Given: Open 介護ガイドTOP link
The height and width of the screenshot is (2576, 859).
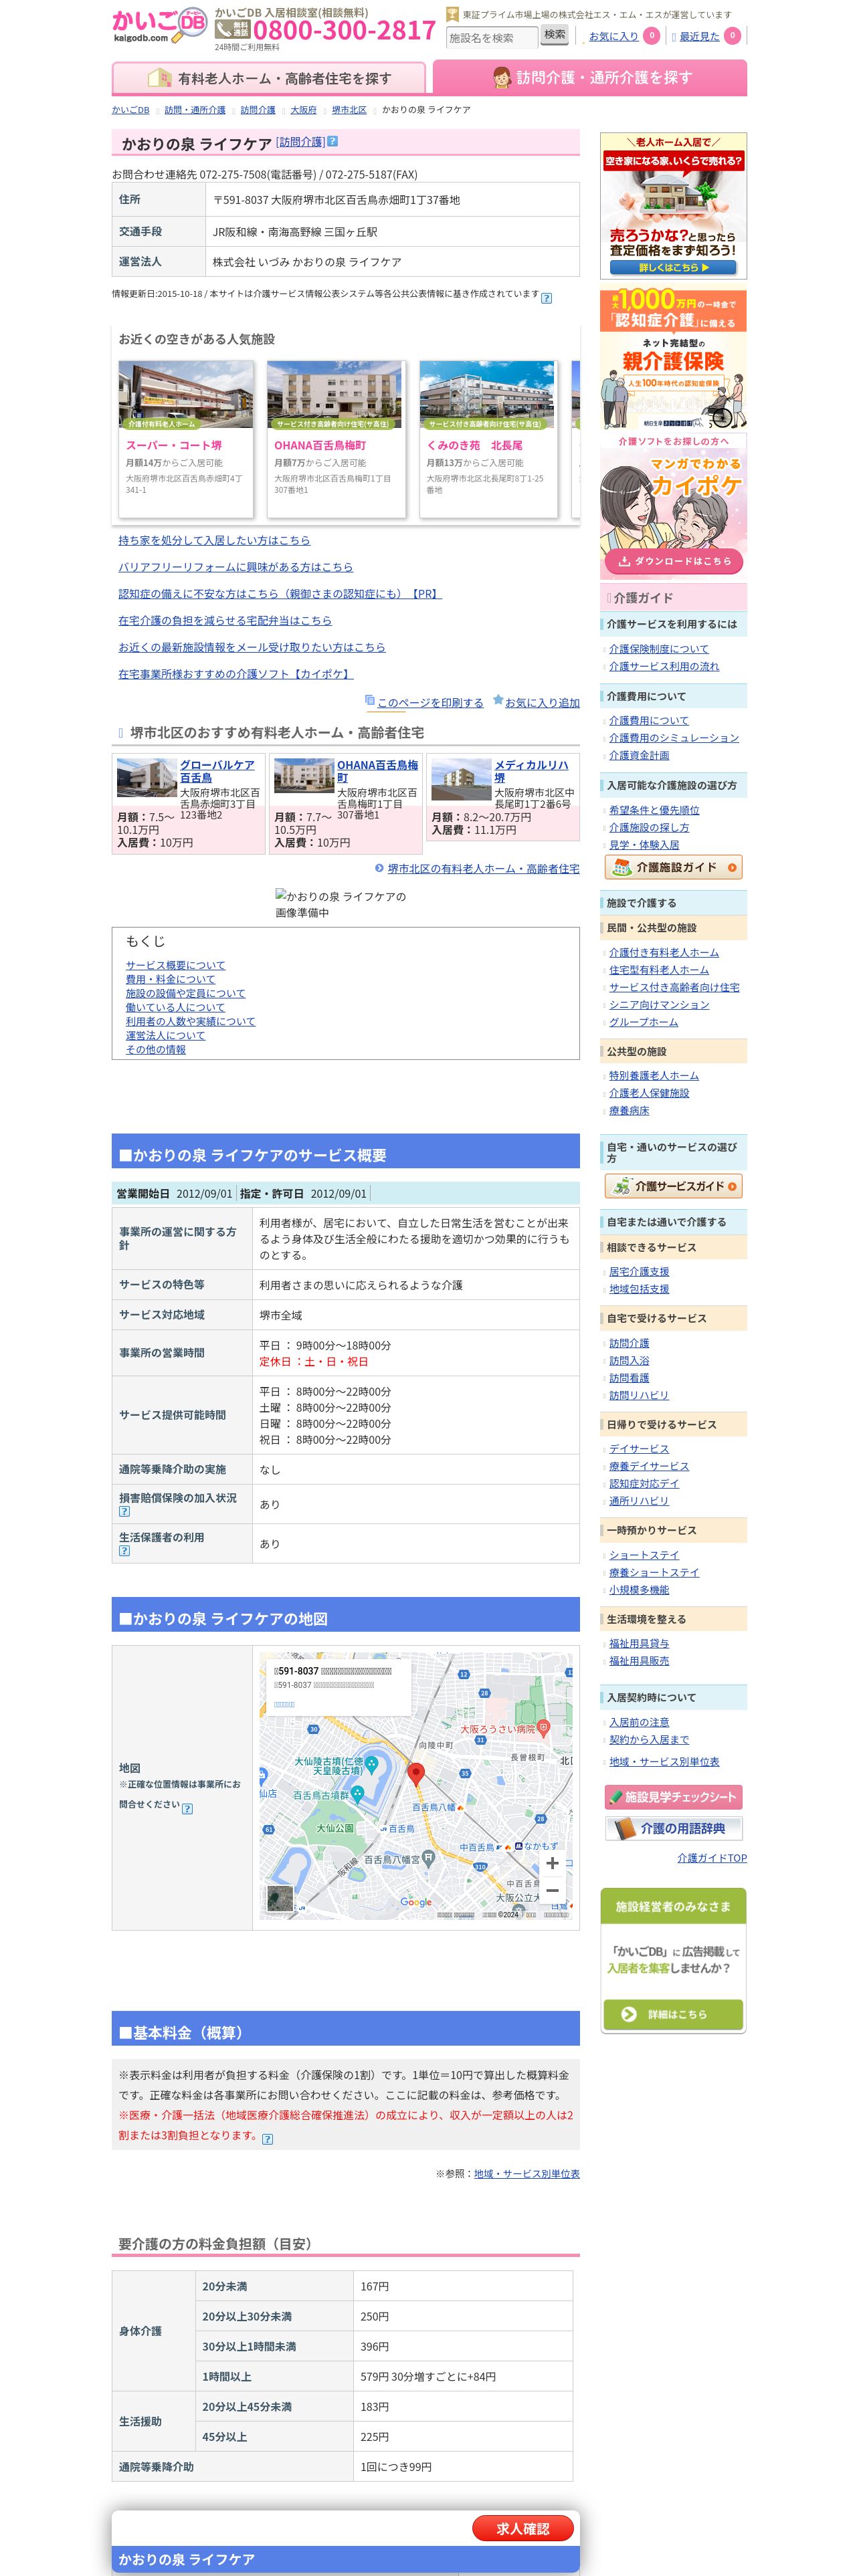Looking at the screenshot, I should click(712, 1858).
